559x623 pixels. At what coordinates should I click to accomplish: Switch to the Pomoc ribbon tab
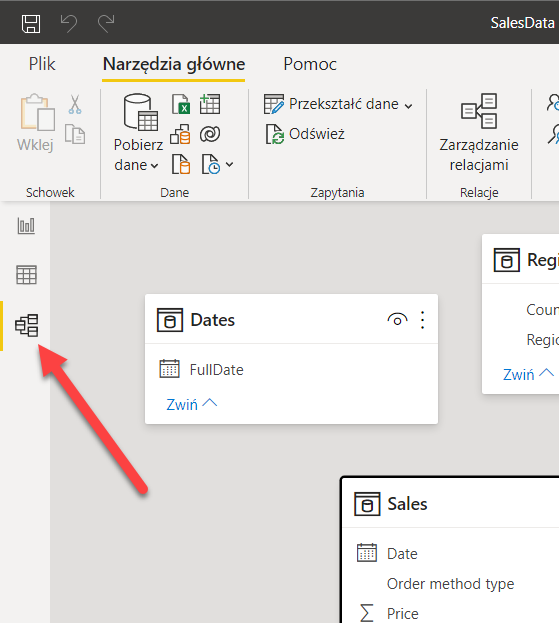click(310, 64)
